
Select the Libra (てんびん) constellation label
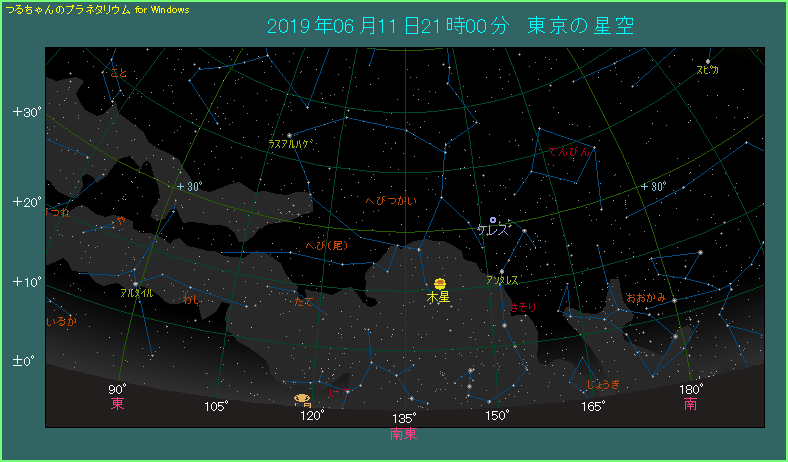(x=569, y=152)
